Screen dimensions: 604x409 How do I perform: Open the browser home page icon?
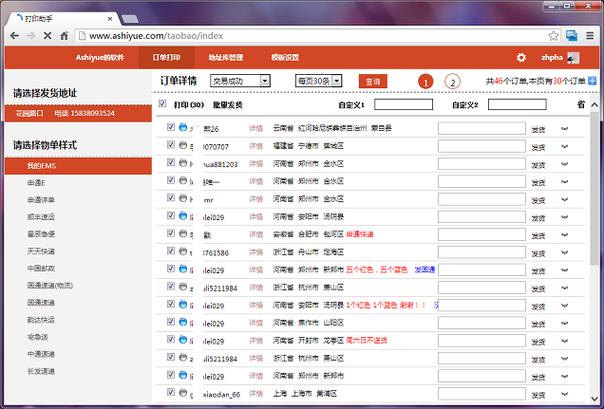[64, 36]
